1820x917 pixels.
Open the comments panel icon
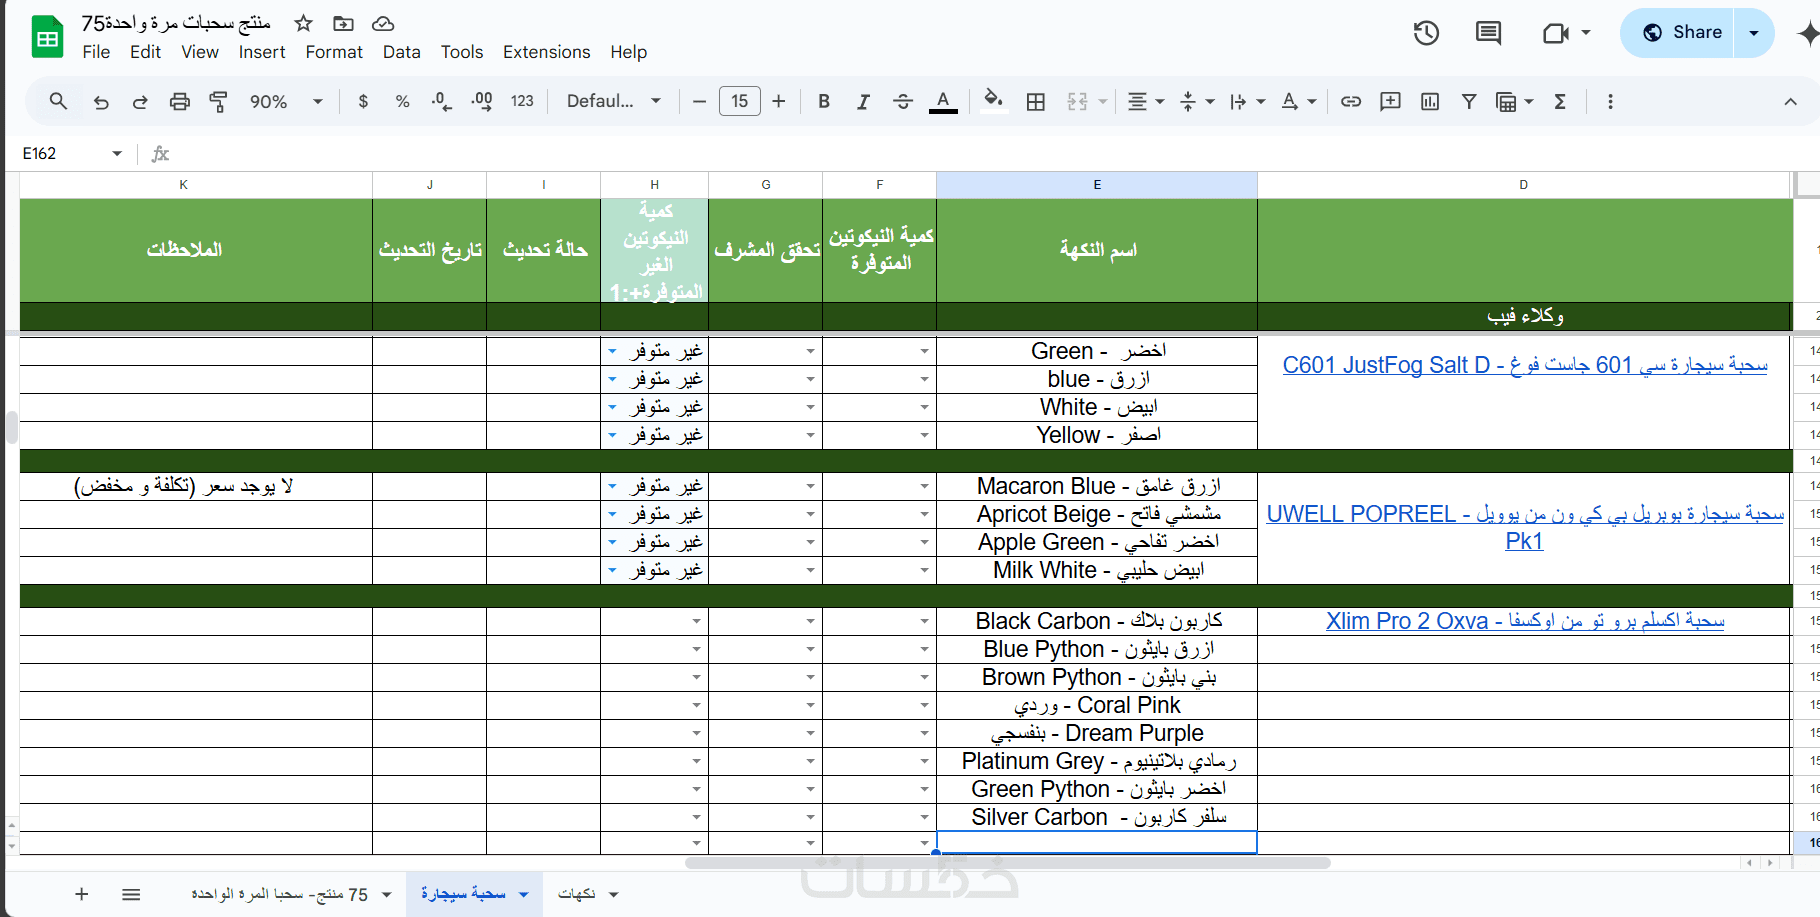pos(1488,33)
